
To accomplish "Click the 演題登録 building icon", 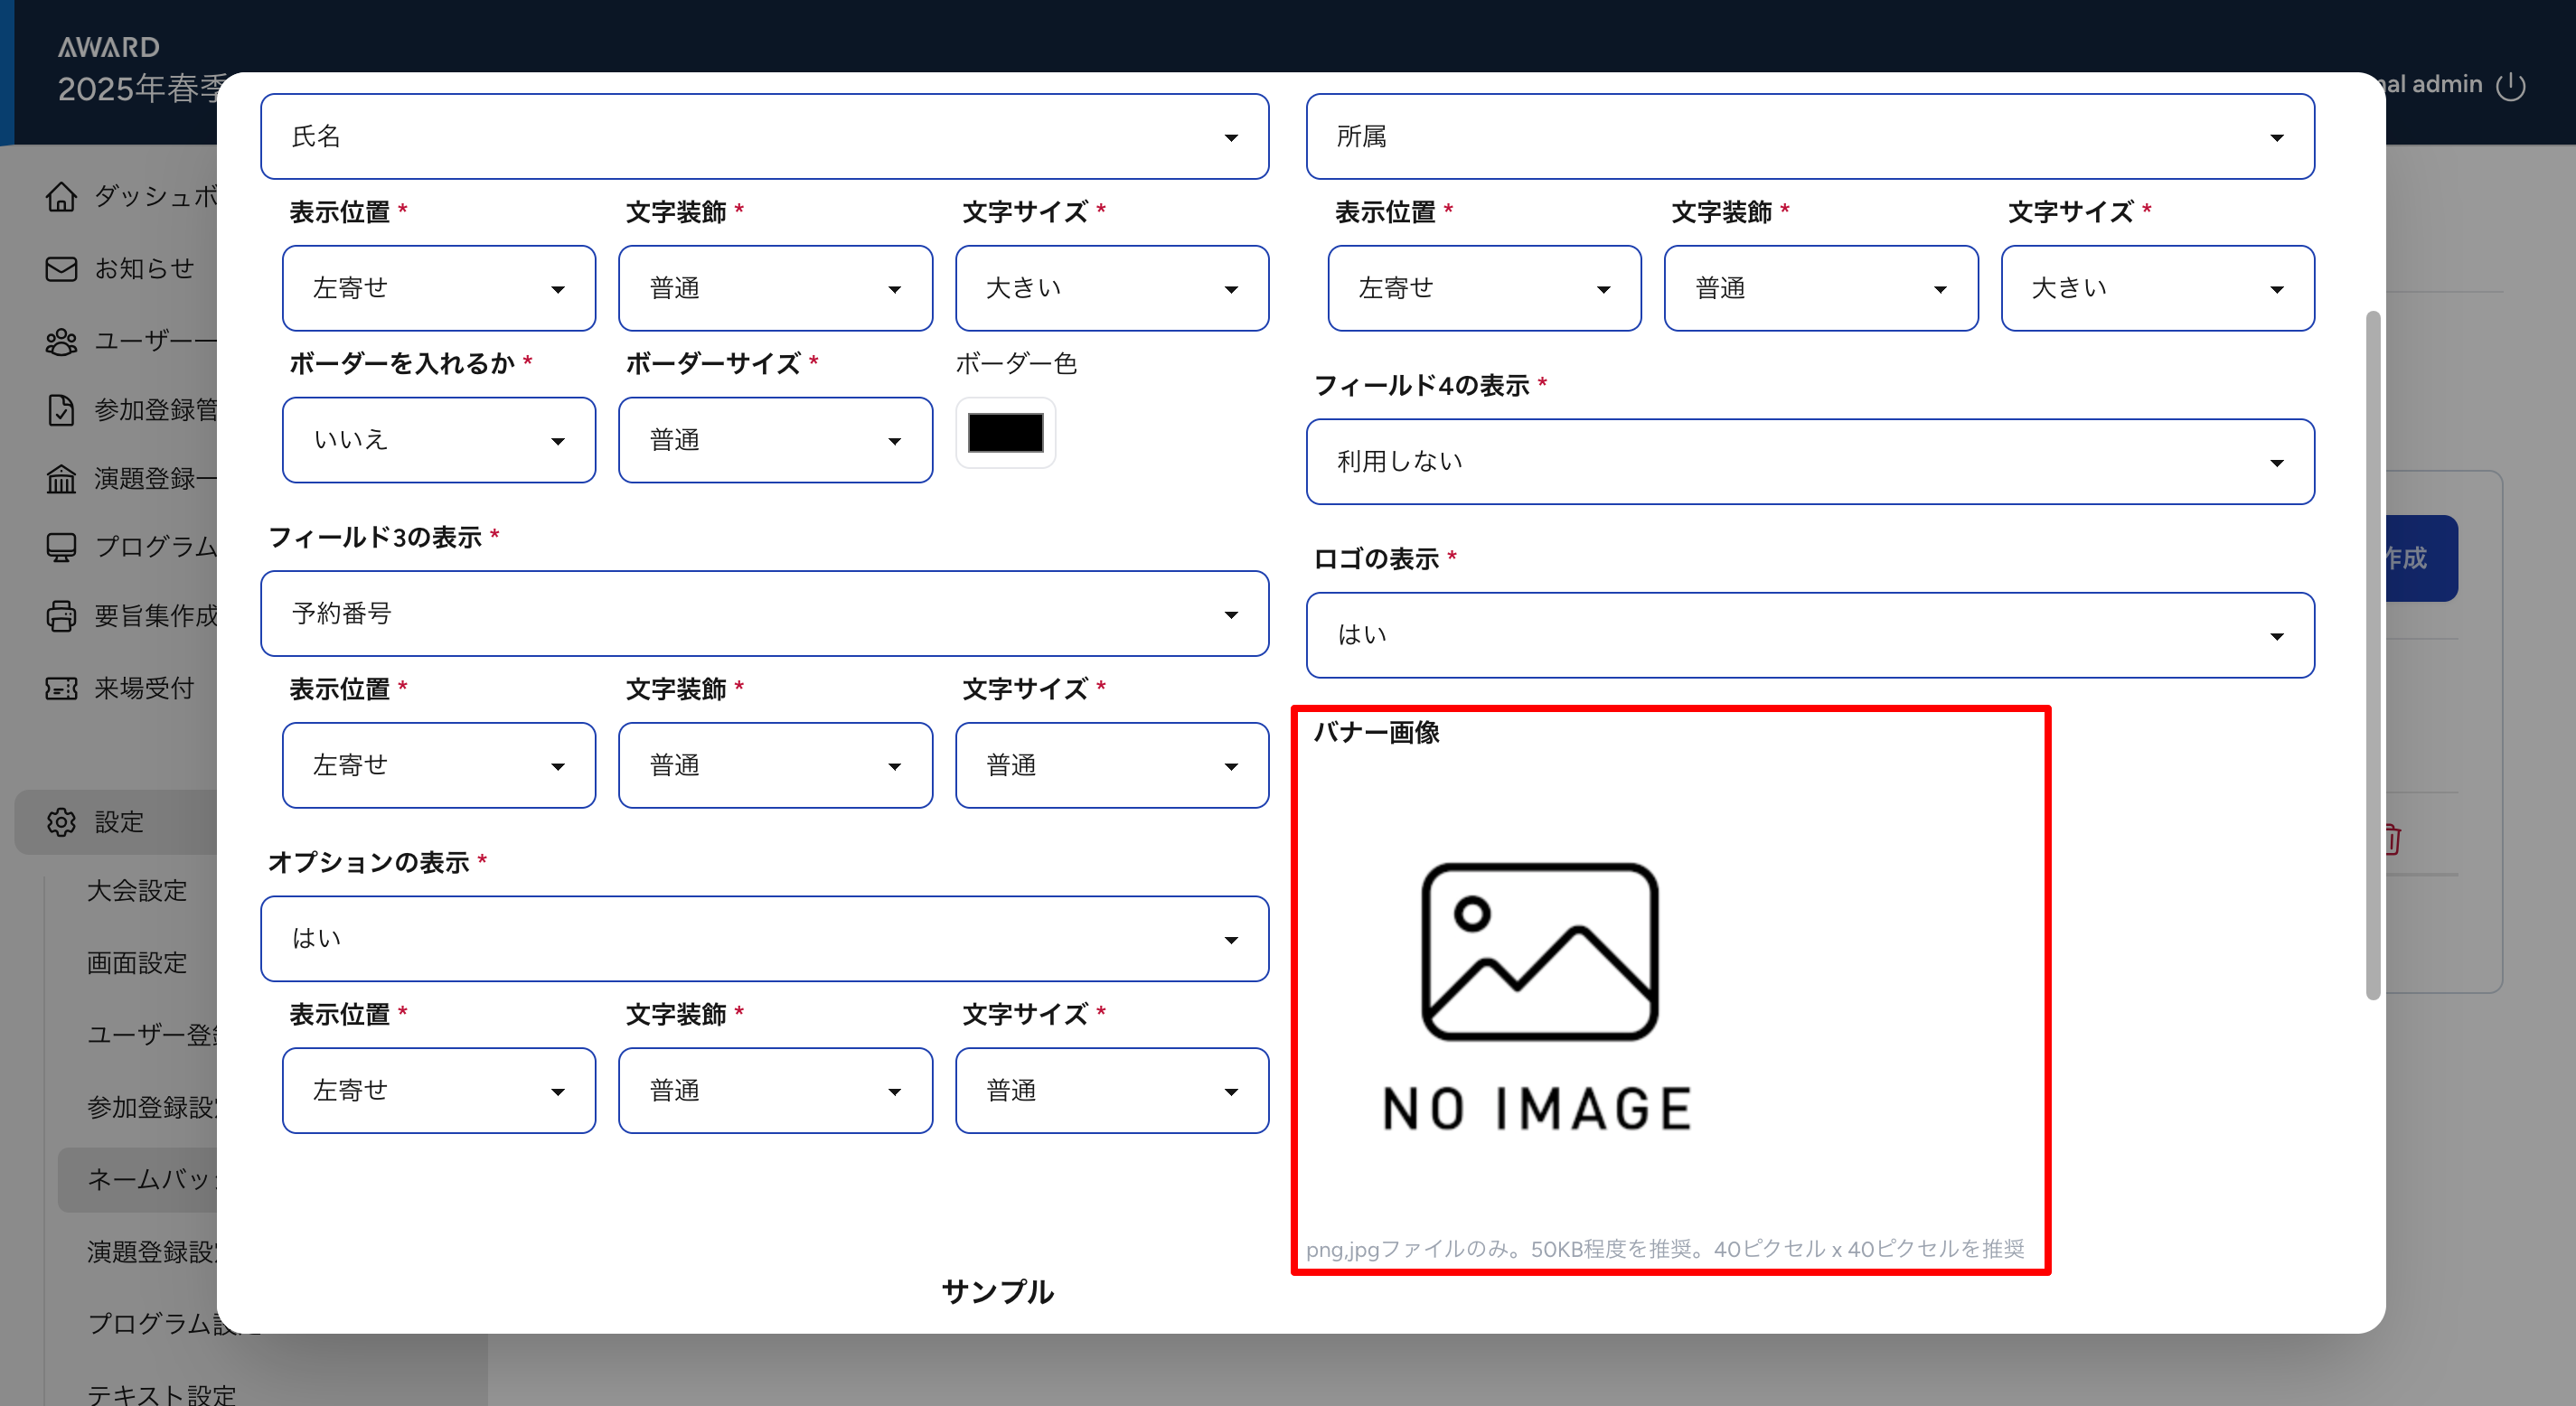I will (x=61, y=479).
